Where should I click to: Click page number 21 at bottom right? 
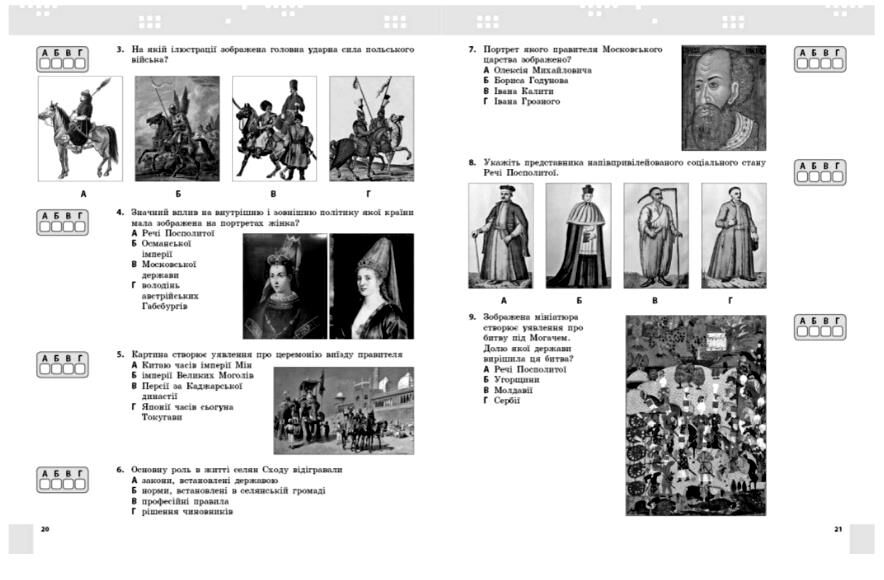pos(837,528)
